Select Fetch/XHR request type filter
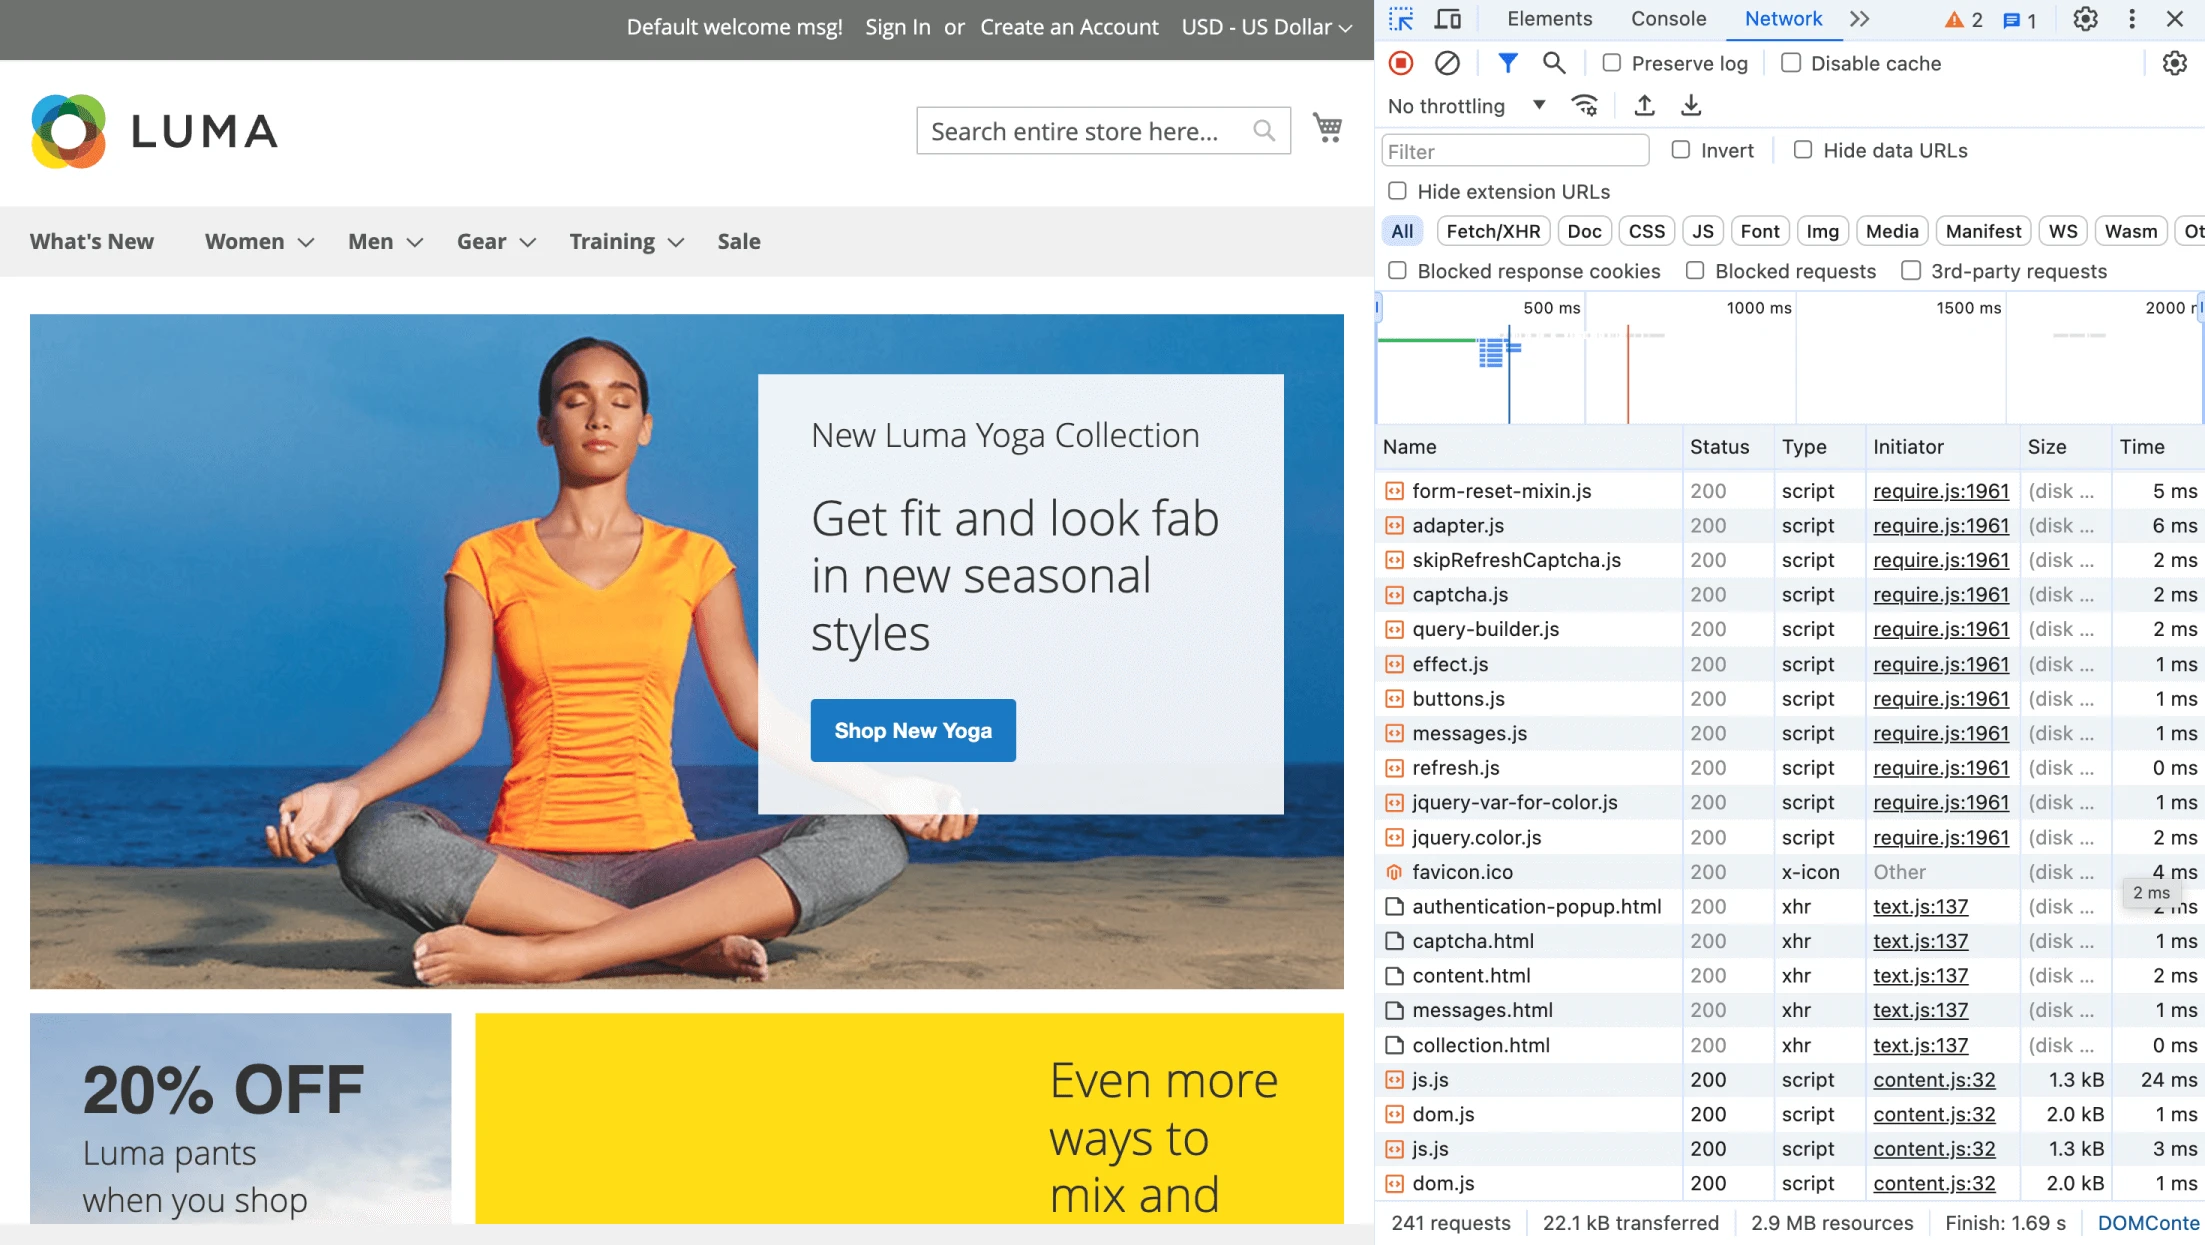Screen dimensions: 2205x1245 (1493, 231)
